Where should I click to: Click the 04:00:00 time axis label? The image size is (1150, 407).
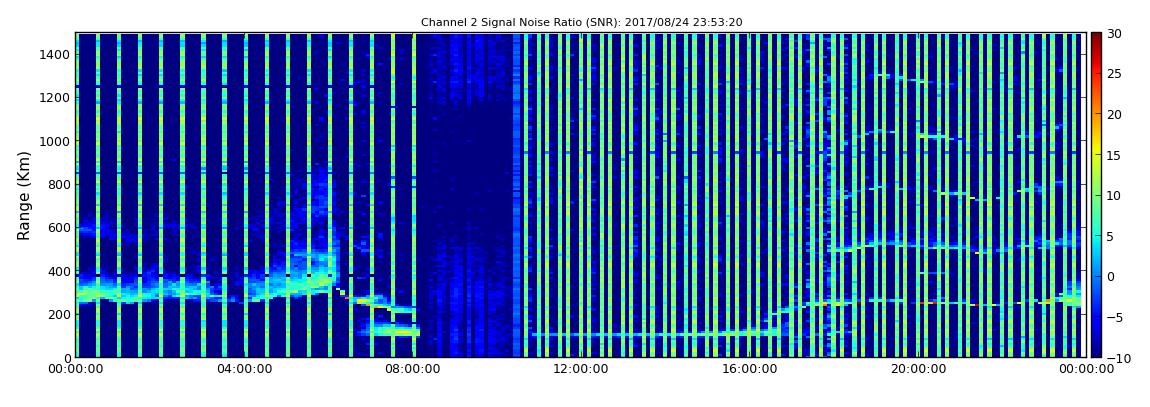point(245,370)
